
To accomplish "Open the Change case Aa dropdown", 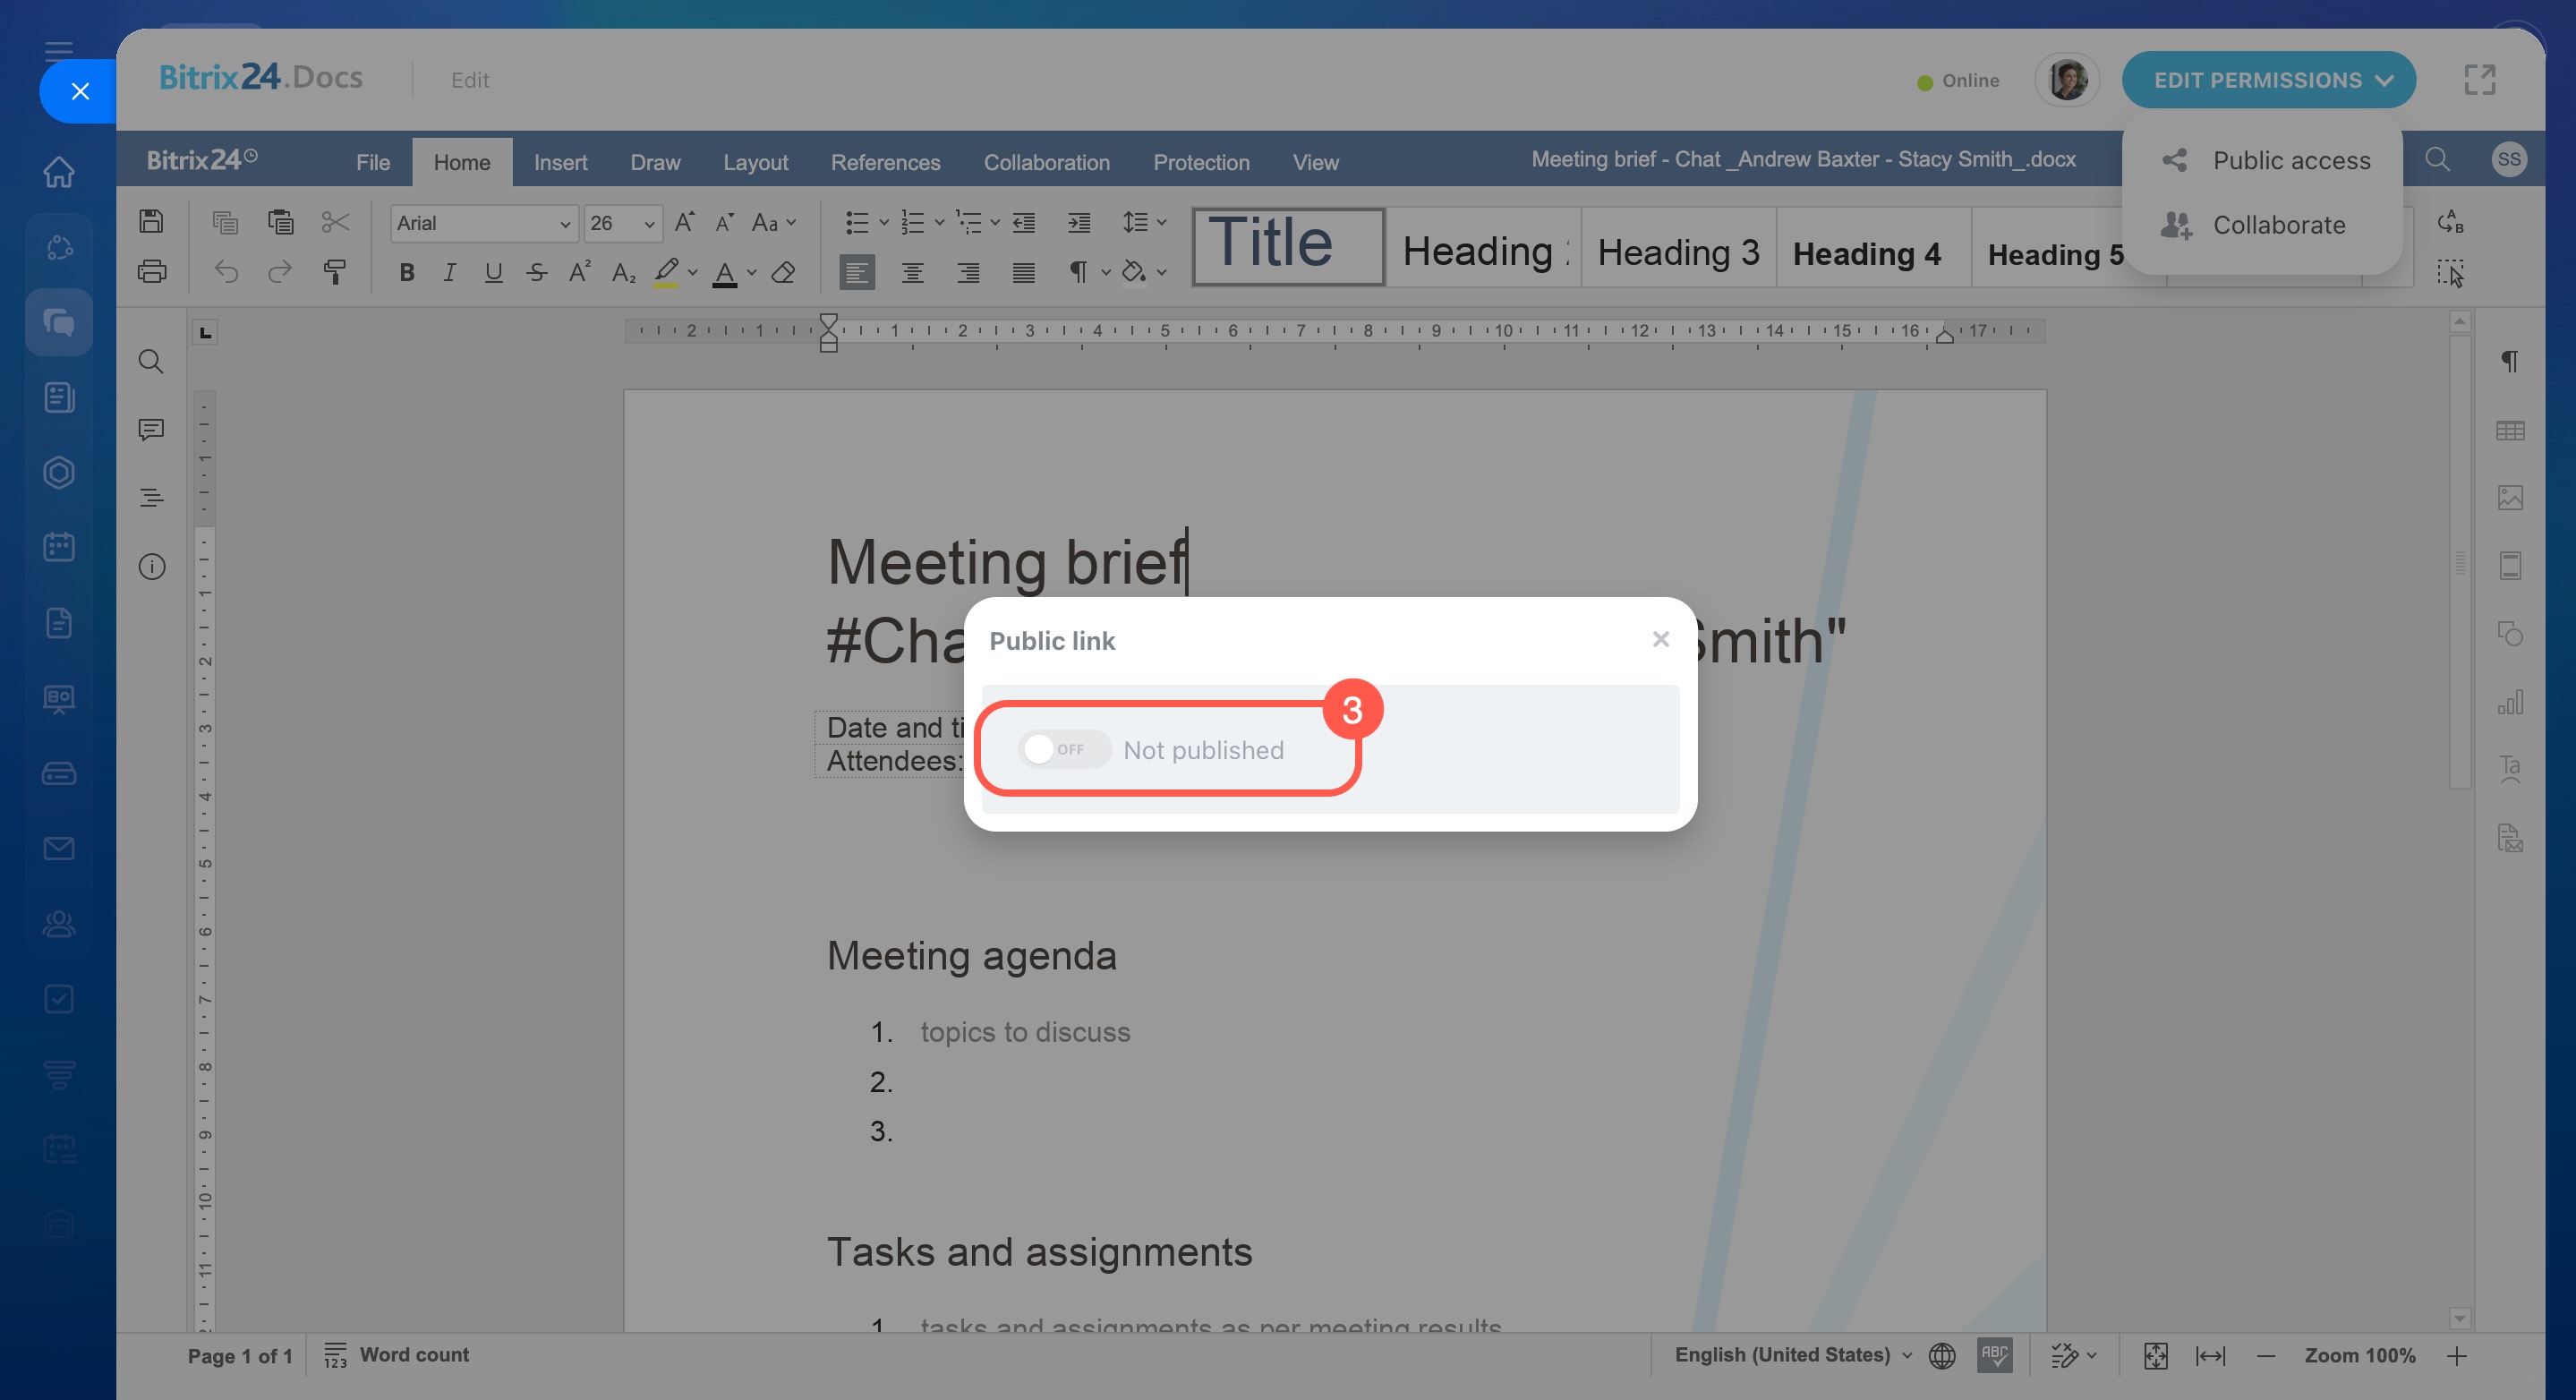I will click(774, 222).
